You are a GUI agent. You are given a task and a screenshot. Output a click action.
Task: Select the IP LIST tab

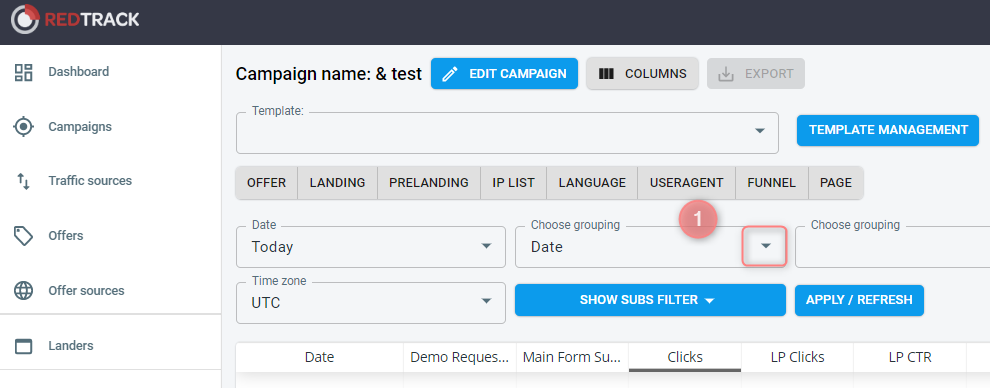(513, 183)
